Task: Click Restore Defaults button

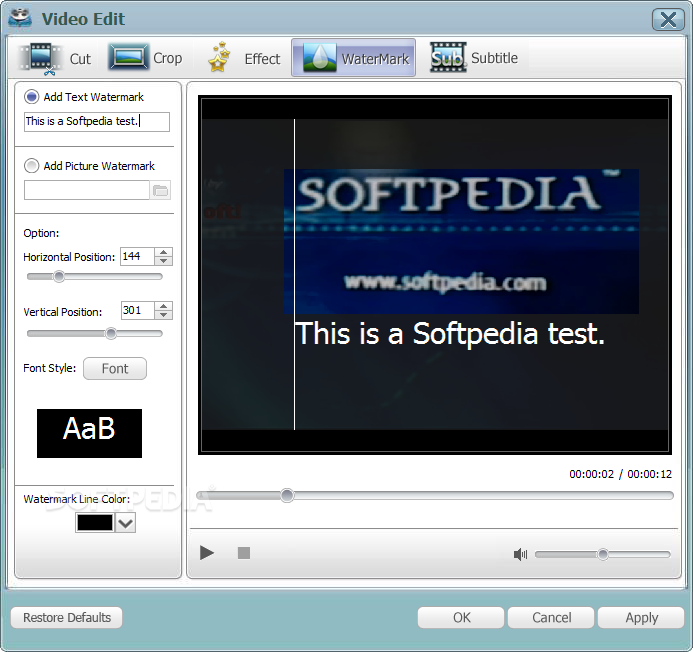Action: tap(67, 618)
